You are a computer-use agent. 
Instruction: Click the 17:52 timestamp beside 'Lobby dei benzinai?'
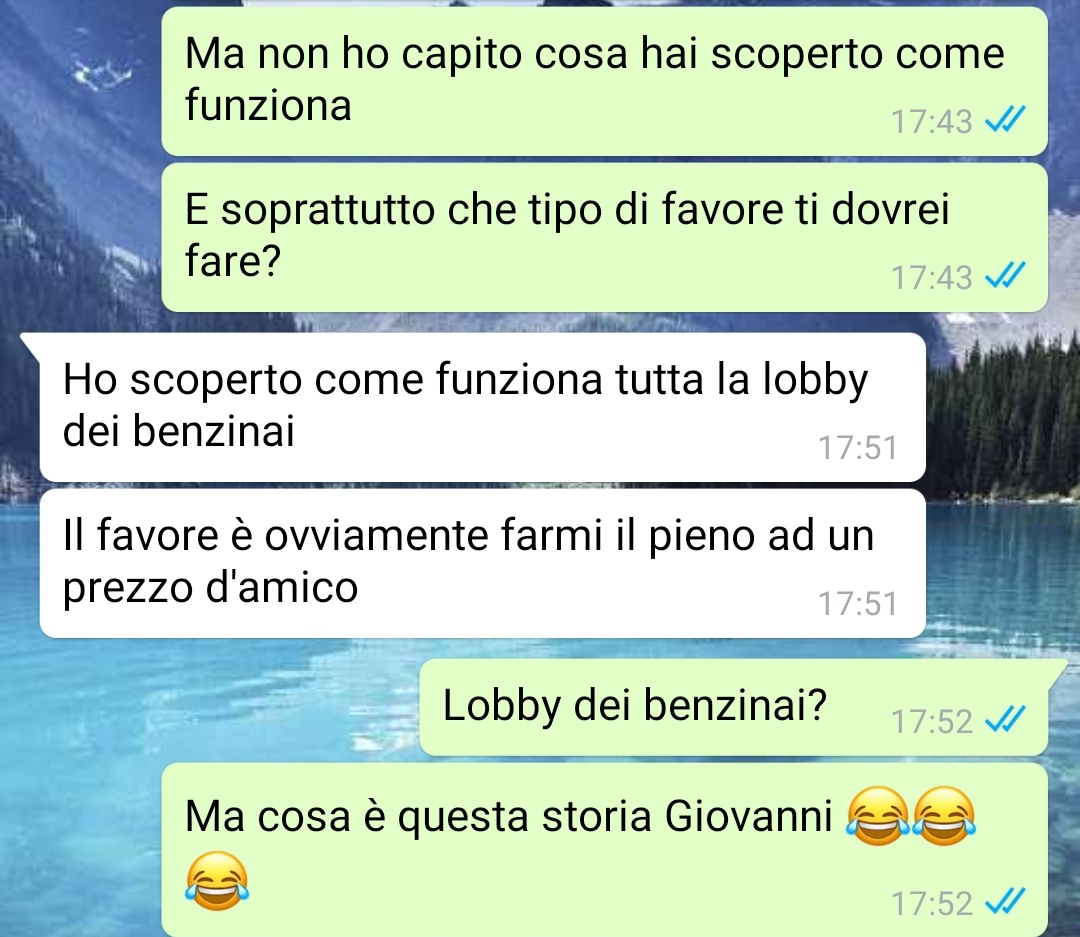931,721
